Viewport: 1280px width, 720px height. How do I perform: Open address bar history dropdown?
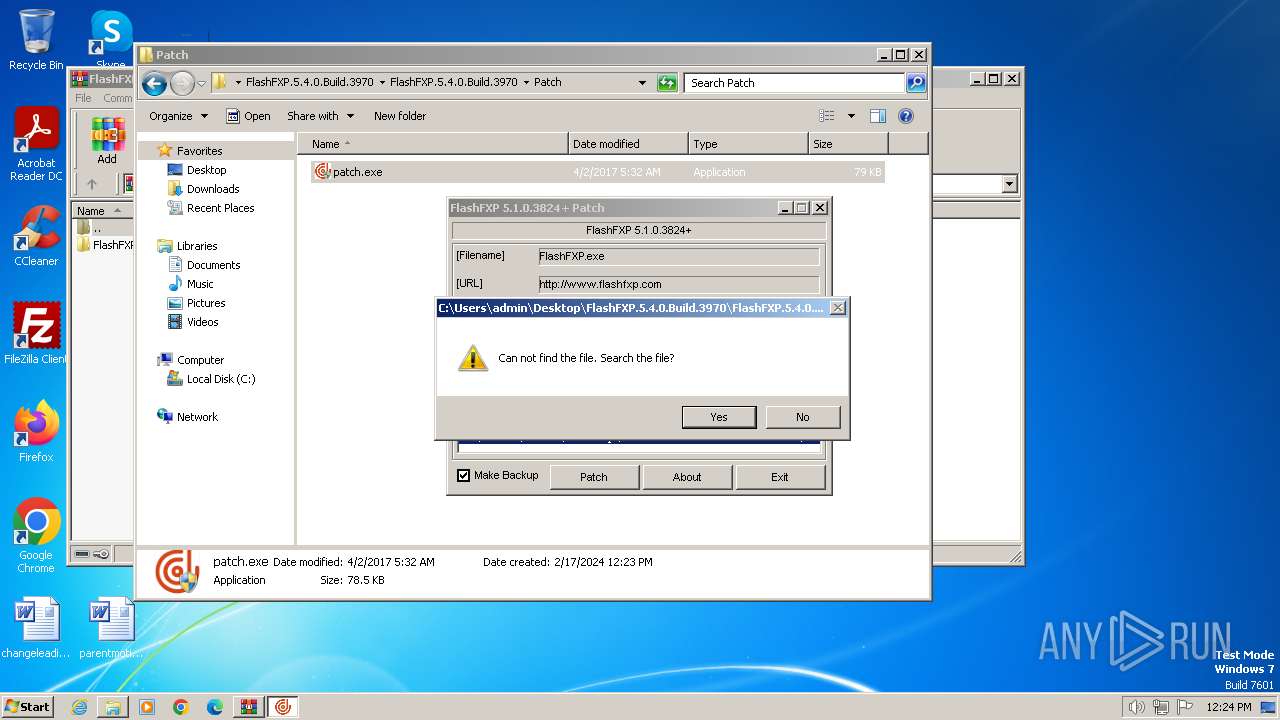coord(642,83)
